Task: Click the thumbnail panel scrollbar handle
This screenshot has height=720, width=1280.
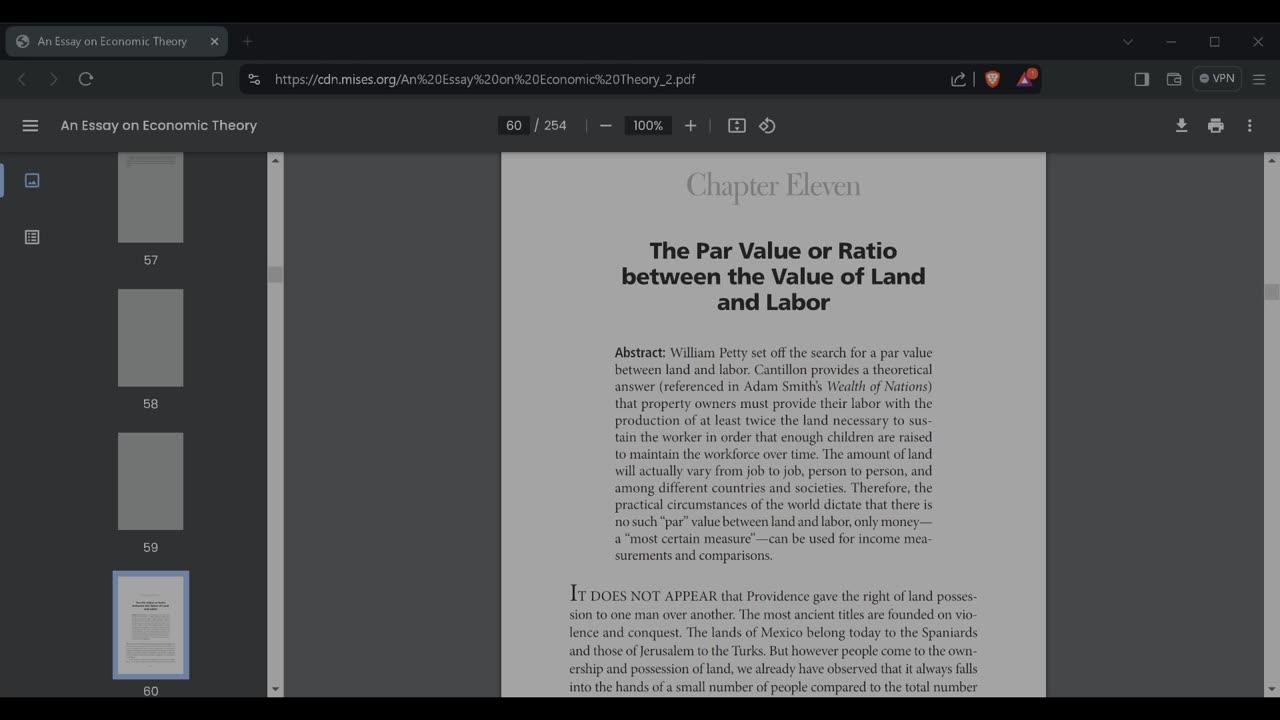Action: tap(275, 275)
